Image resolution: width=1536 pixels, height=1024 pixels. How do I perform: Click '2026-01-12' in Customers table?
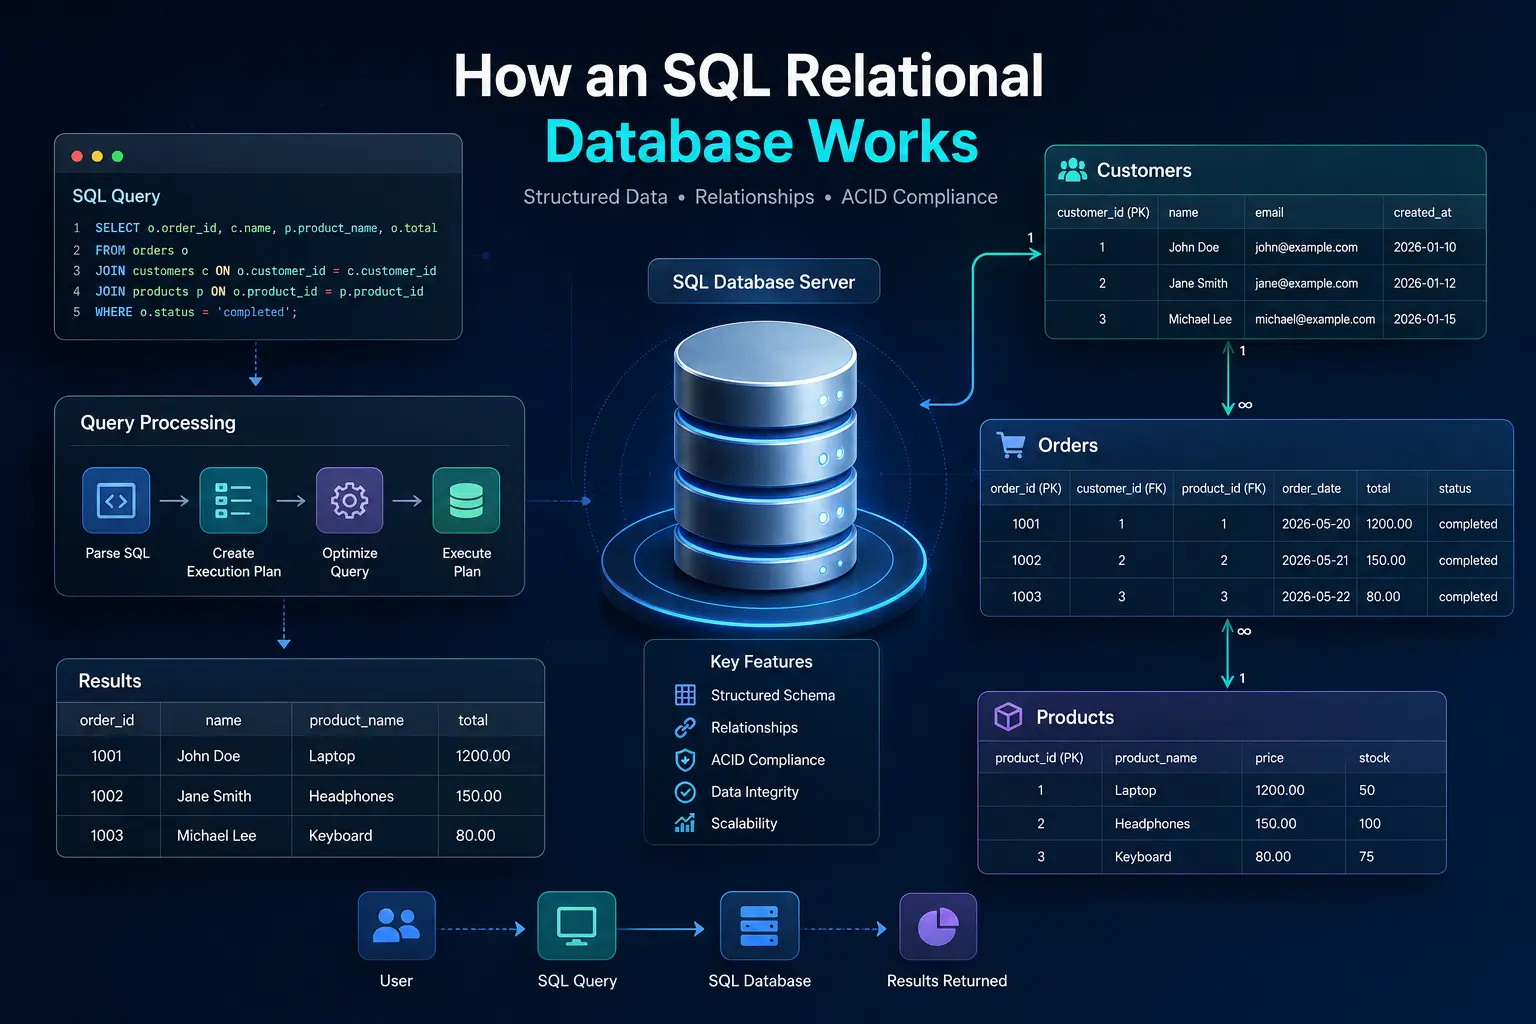(1425, 283)
